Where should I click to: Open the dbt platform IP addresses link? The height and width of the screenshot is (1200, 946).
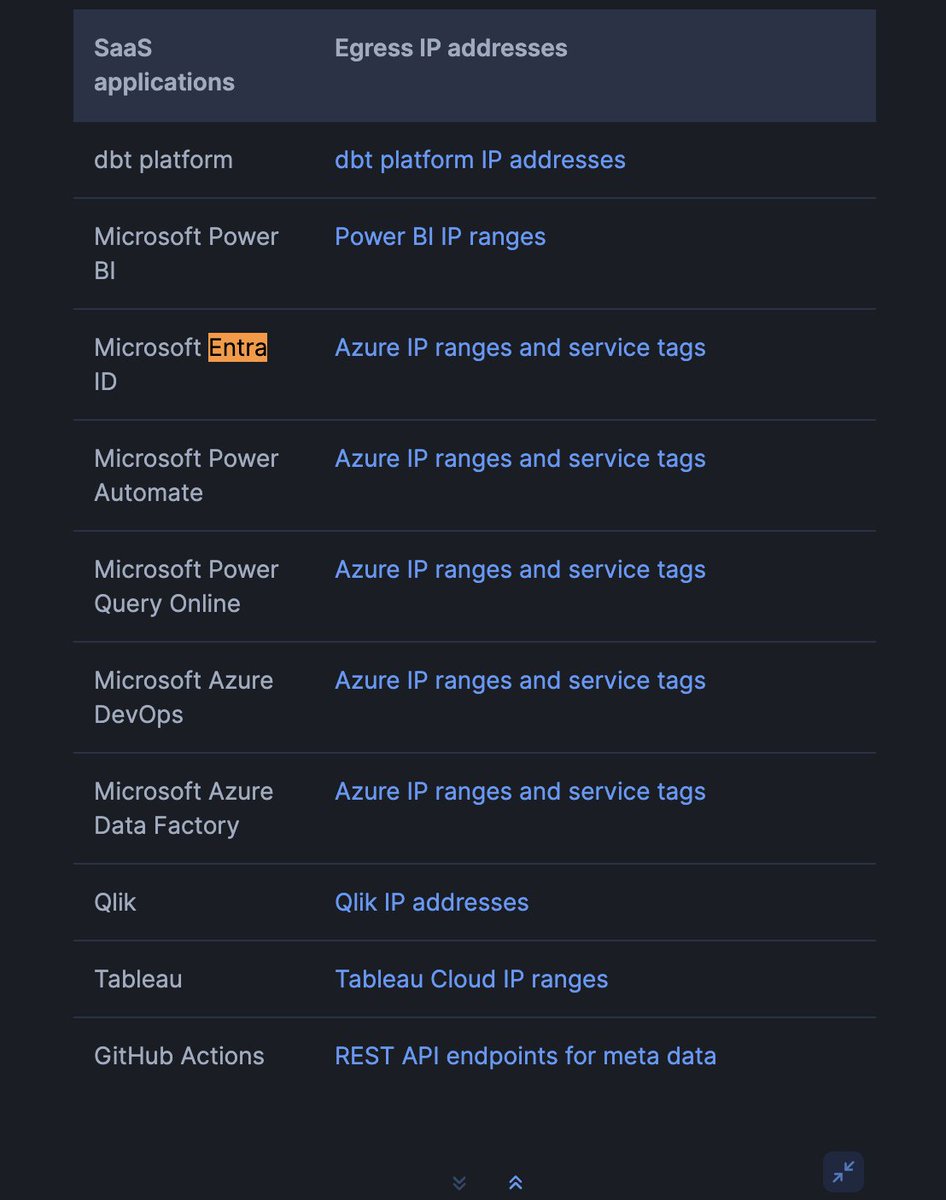click(480, 160)
